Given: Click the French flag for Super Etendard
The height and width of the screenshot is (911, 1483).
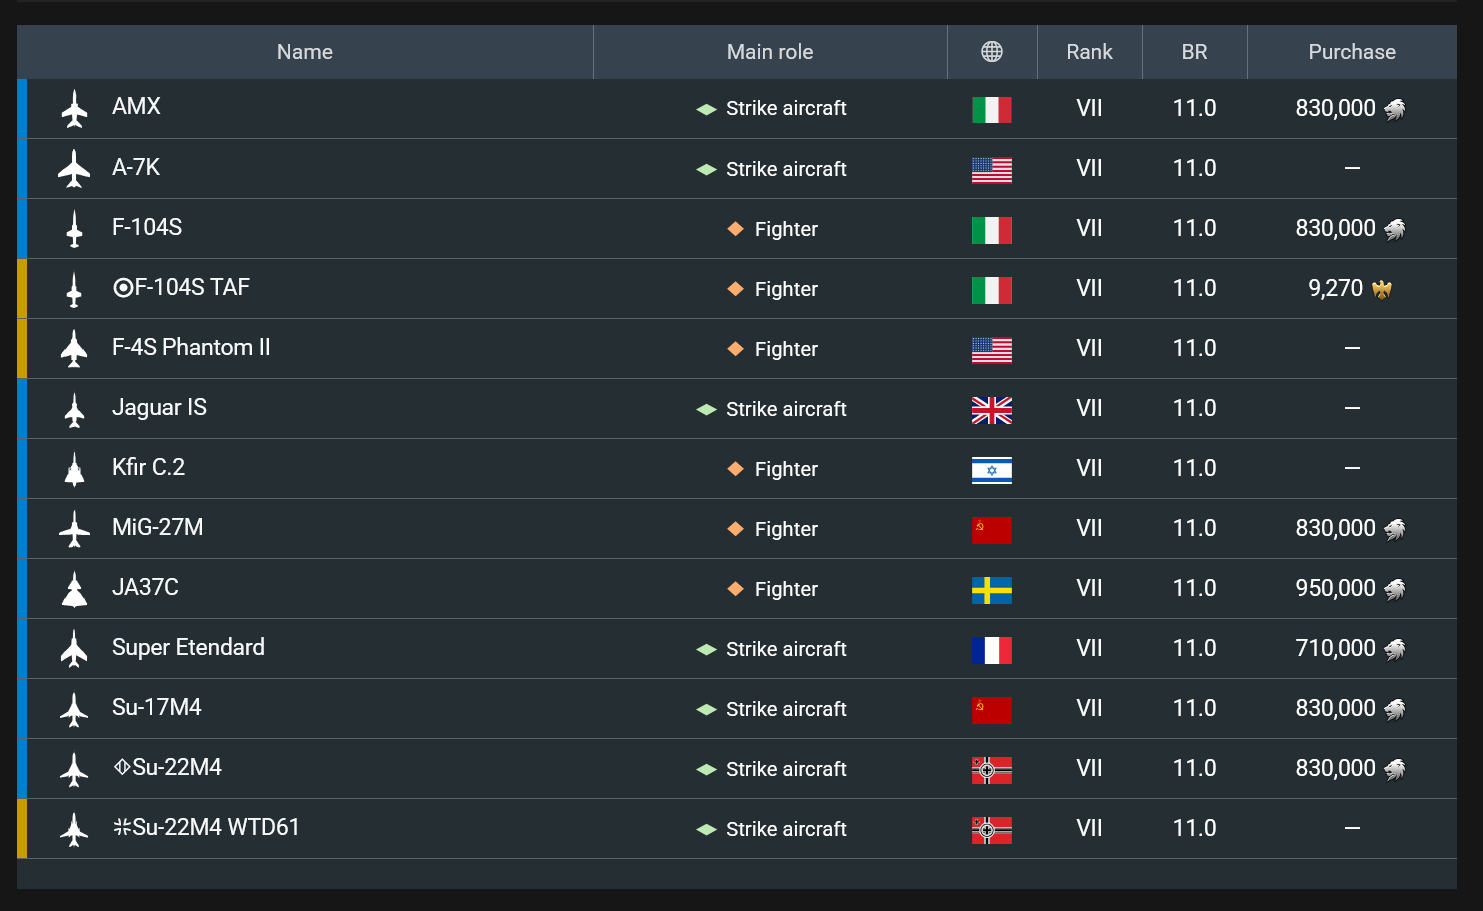Looking at the screenshot, I should point(991,650).
